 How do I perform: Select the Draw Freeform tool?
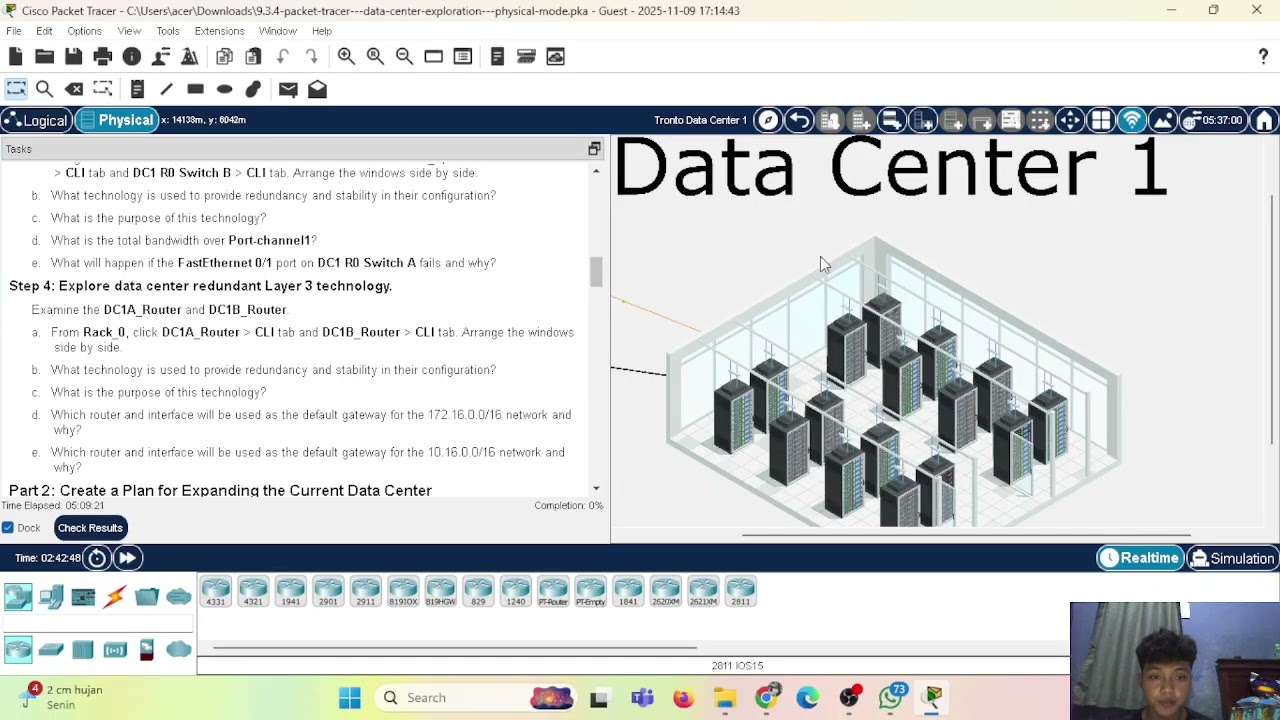coord(253,89)
